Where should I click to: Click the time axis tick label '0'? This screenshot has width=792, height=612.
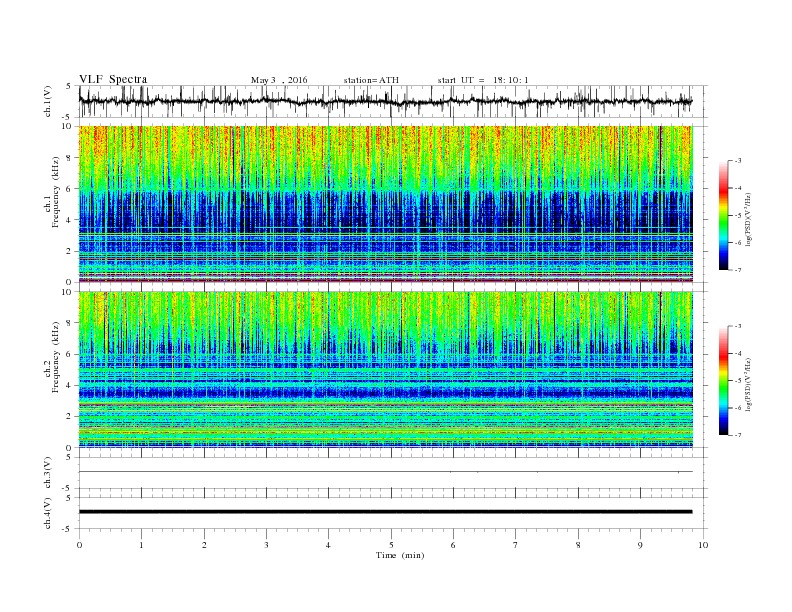pos(79,545)
